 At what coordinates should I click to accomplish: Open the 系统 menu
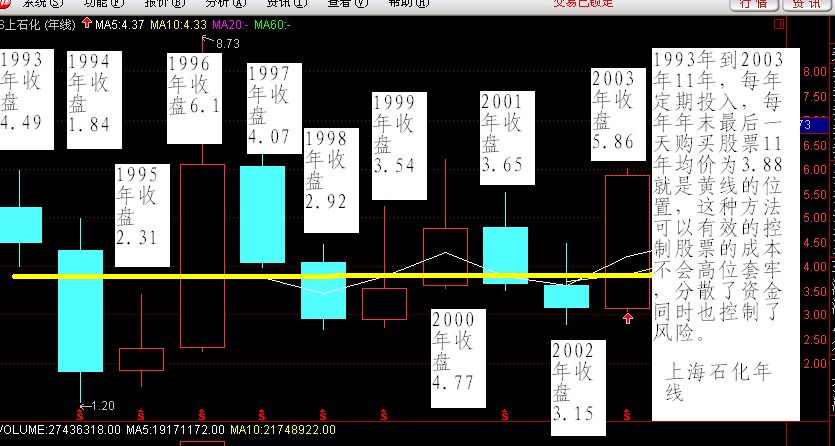coord(33,3)
